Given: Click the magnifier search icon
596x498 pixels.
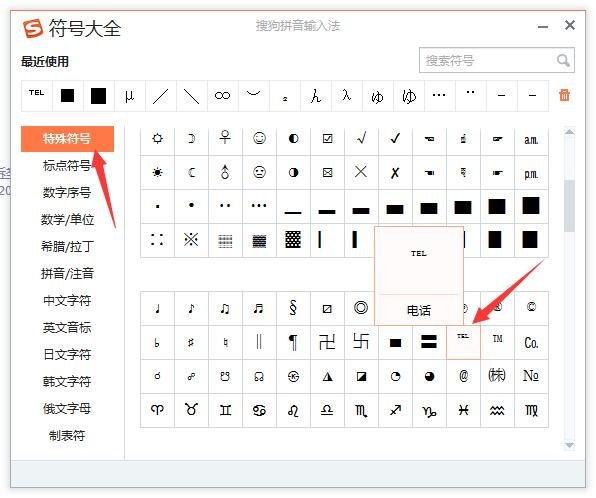Looking at the screenshot, I should click(x=563, y=60).
